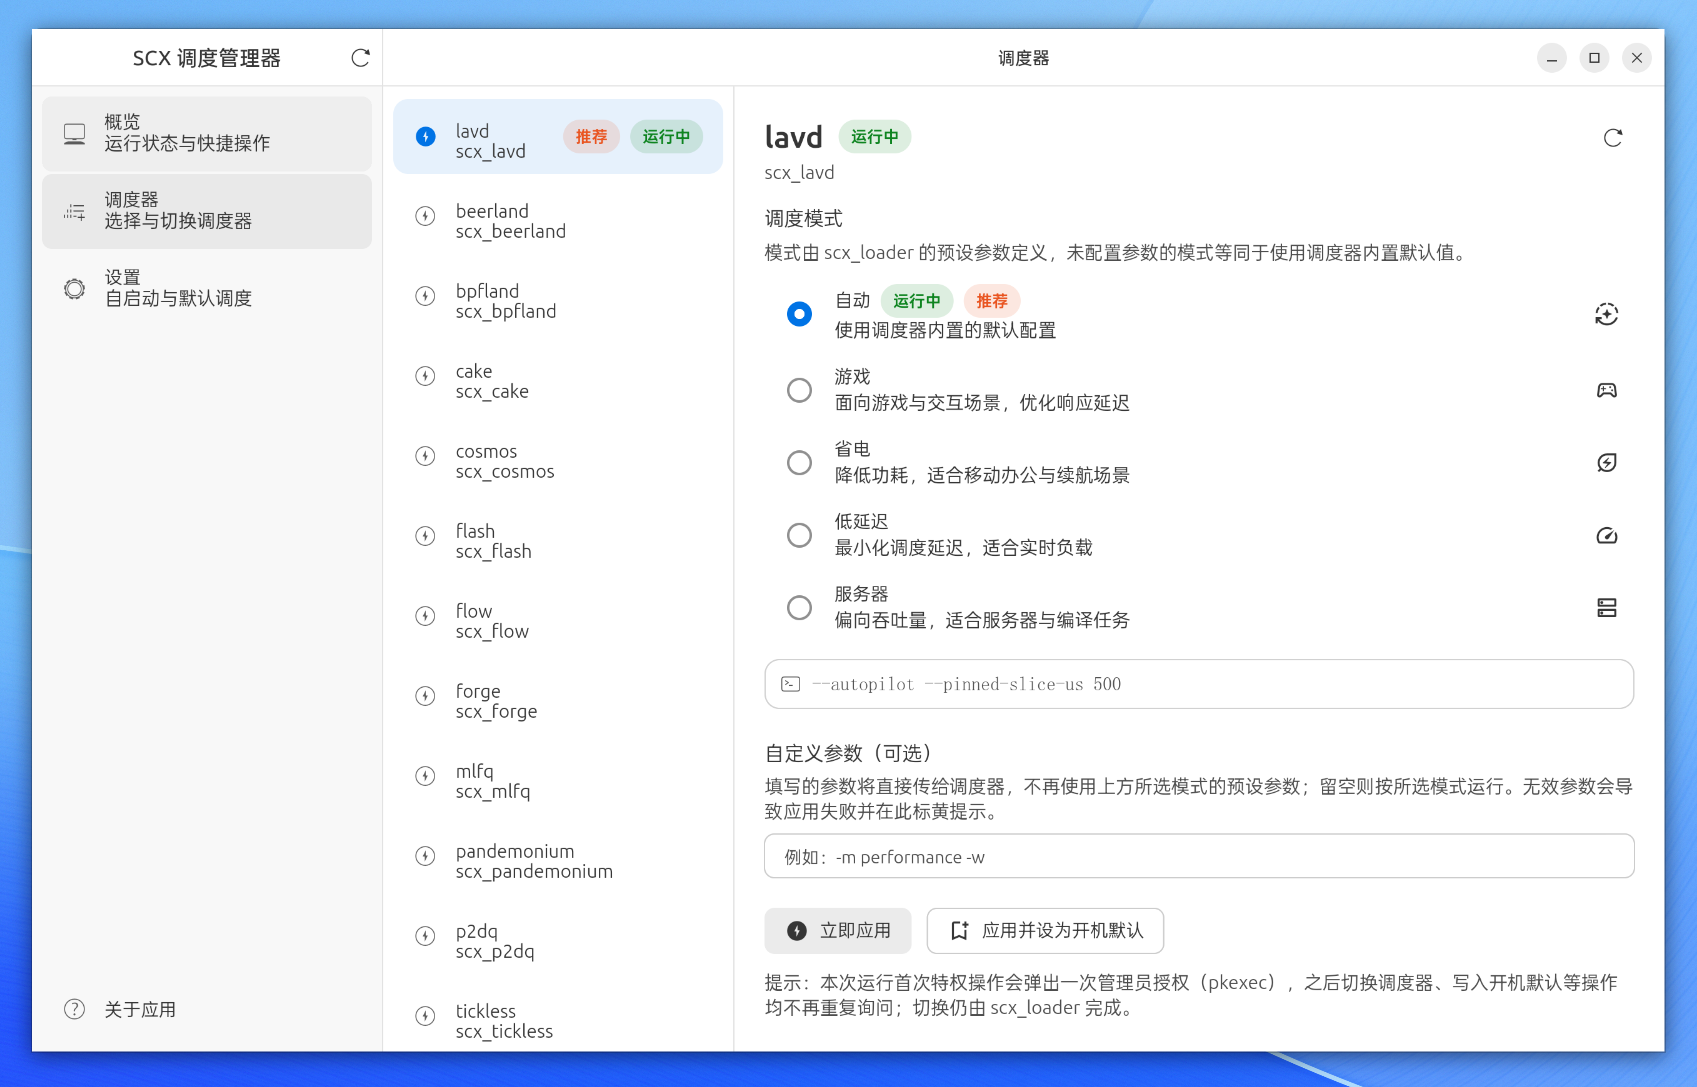Click the lightning icon next to pandemonium
This screenshot has height=1087, width=1697.
[425, 856]
